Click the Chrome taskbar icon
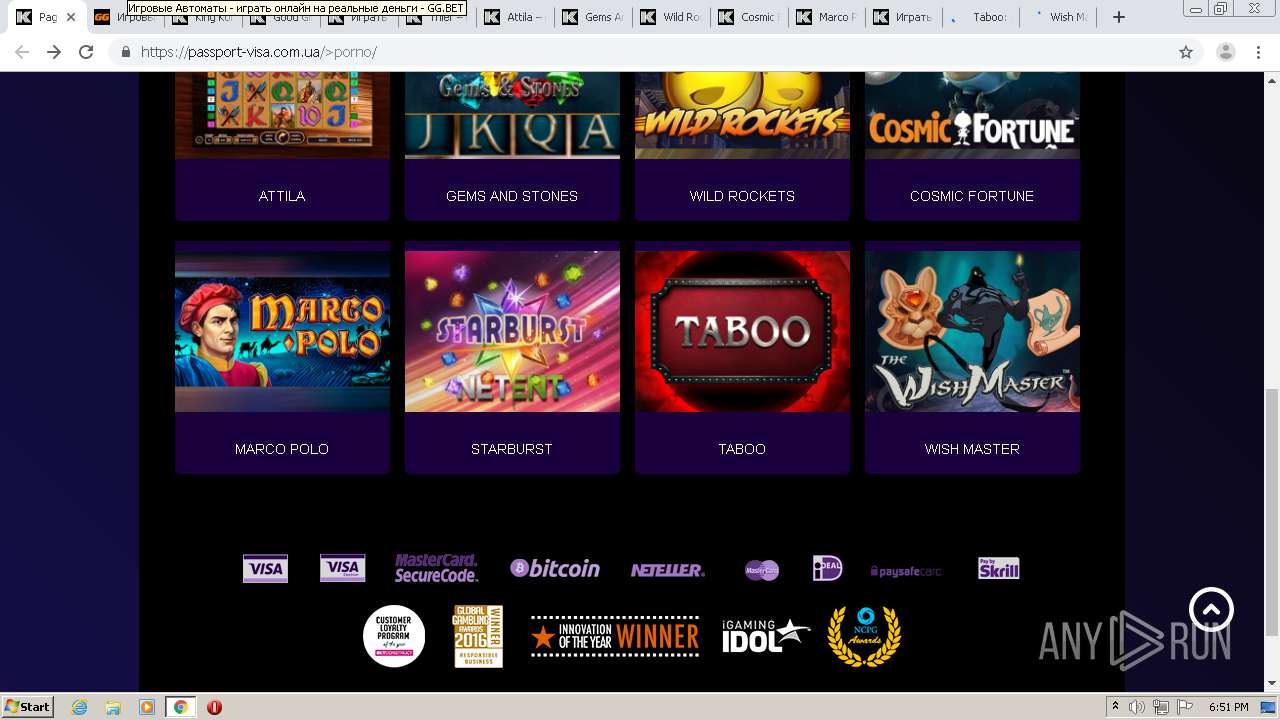Screen dimensions: 1280x720 (180, 707)
